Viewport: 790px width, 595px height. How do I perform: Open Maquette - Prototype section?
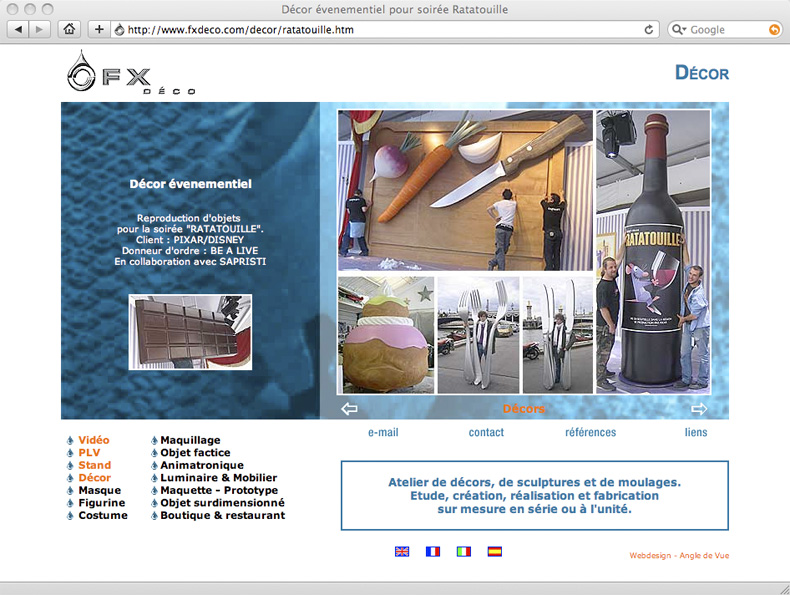pos(219,491)
